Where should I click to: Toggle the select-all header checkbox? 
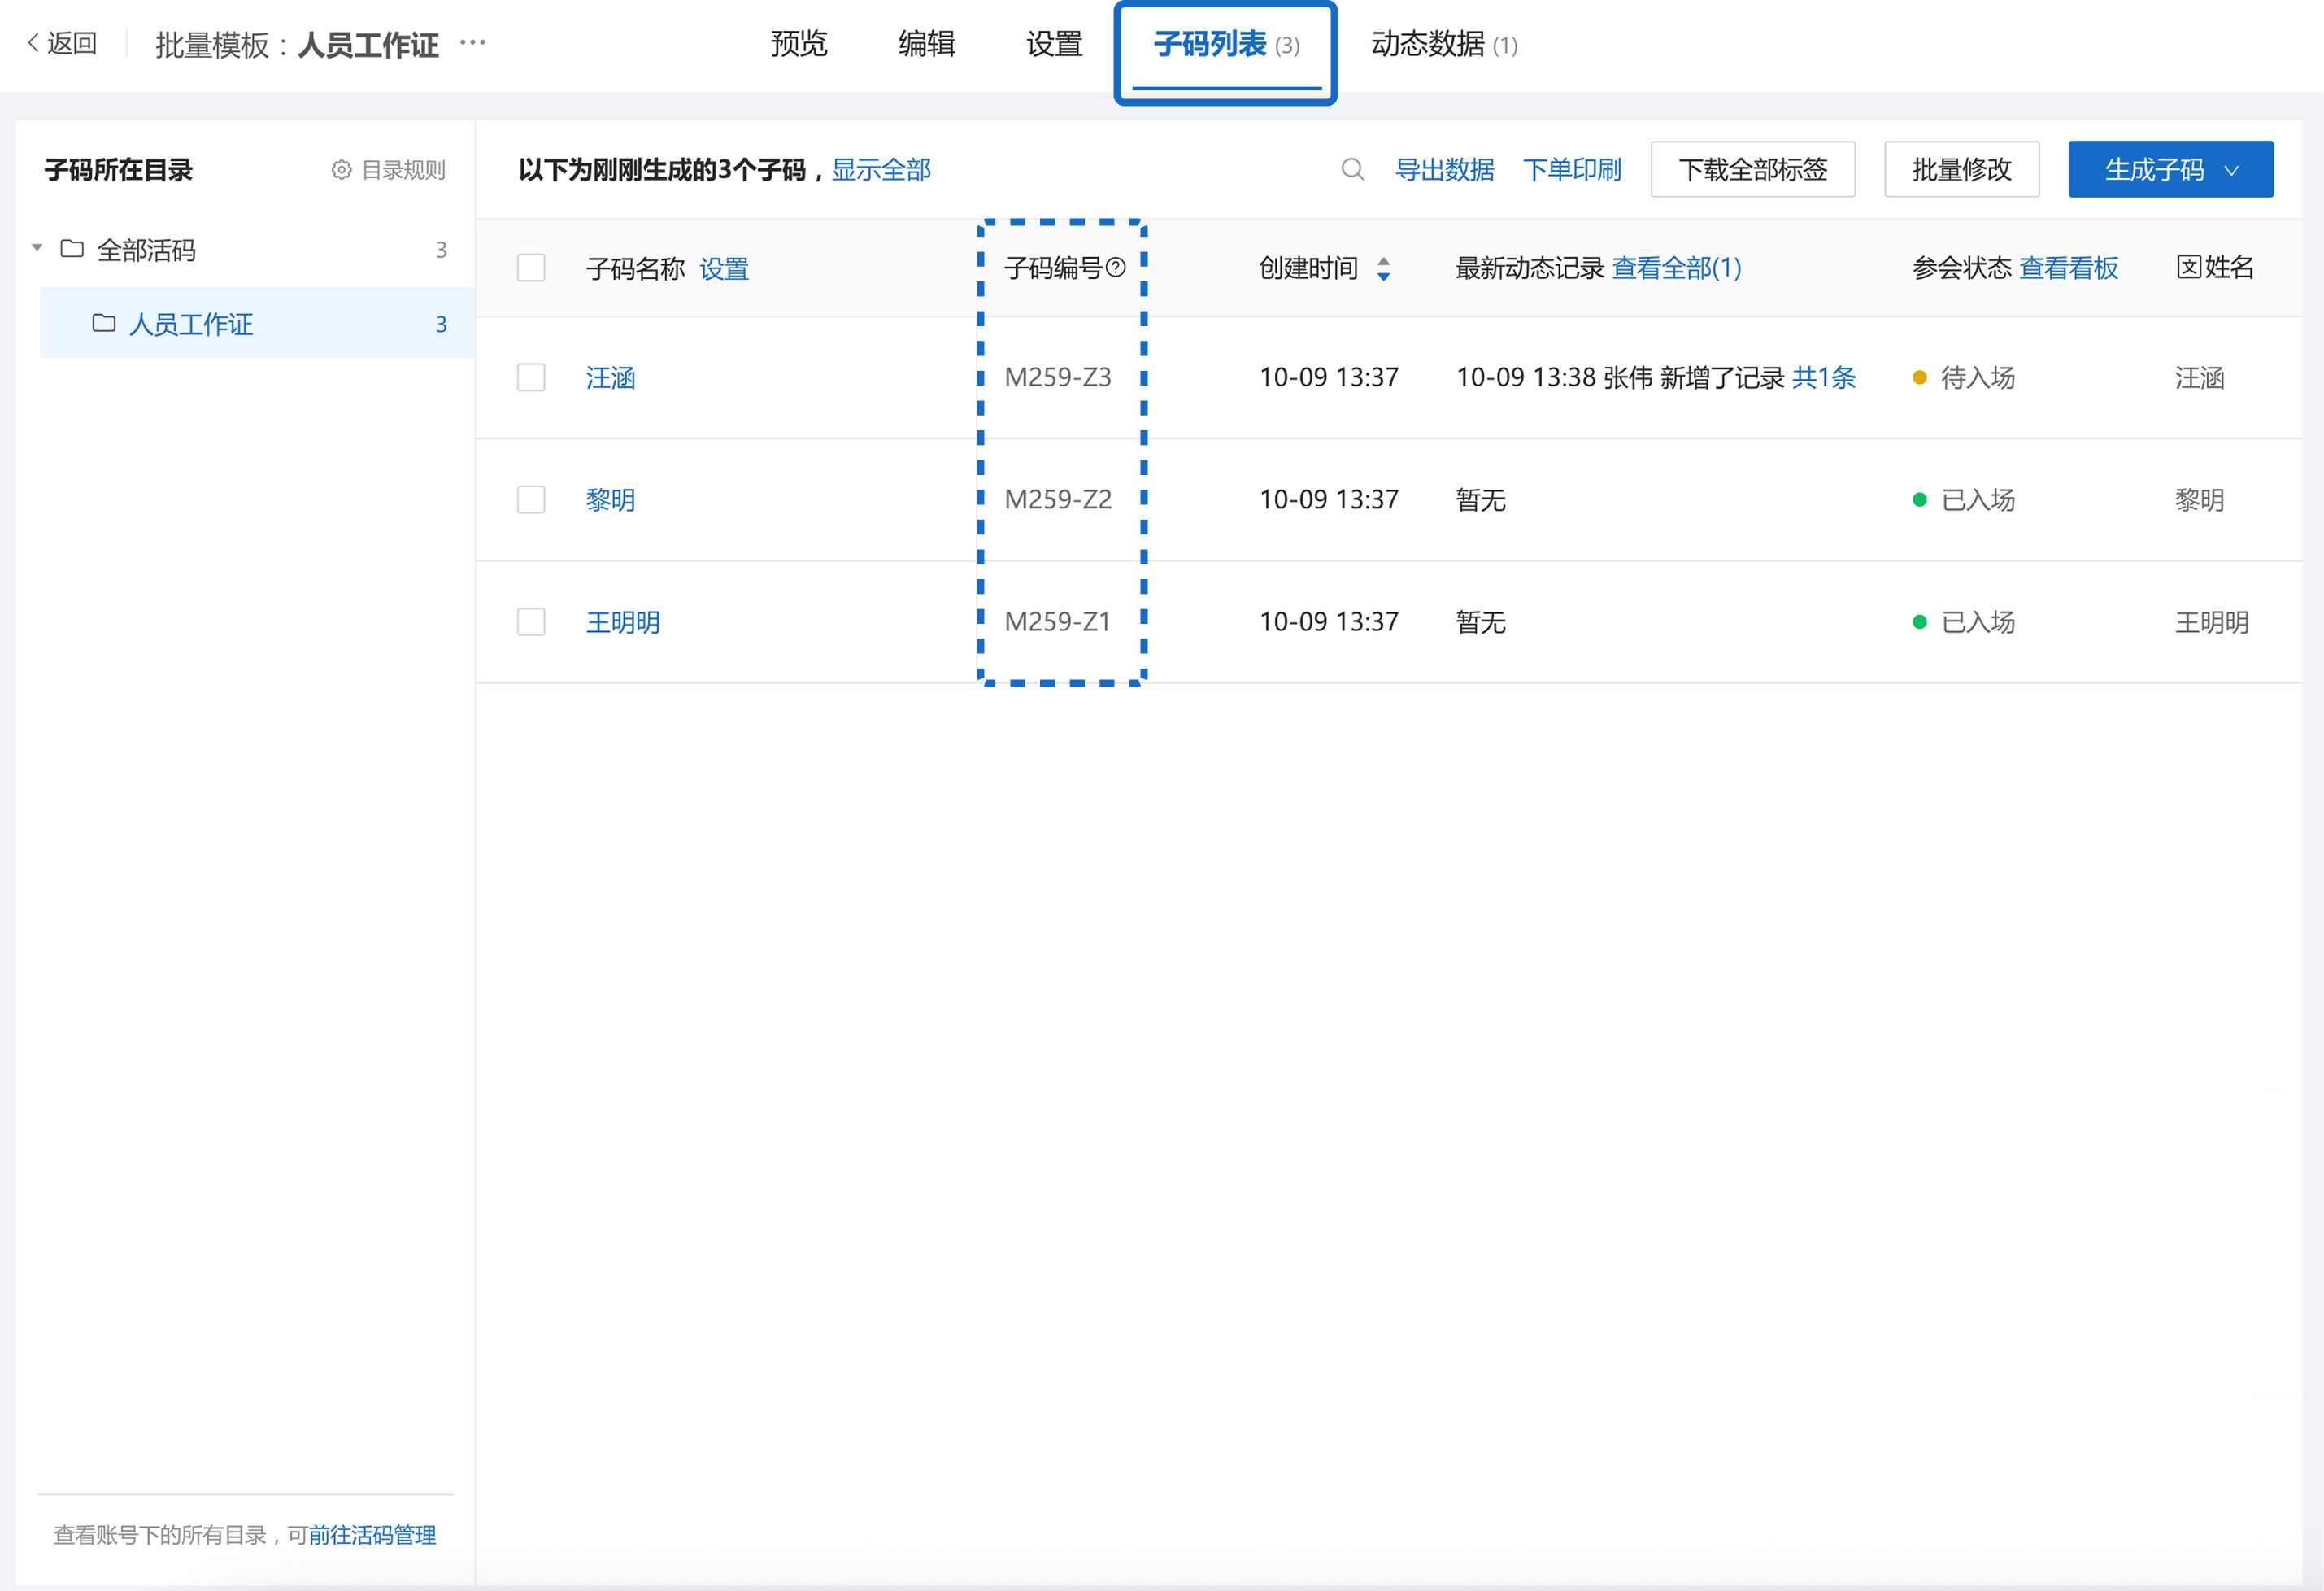coord(531,268)
